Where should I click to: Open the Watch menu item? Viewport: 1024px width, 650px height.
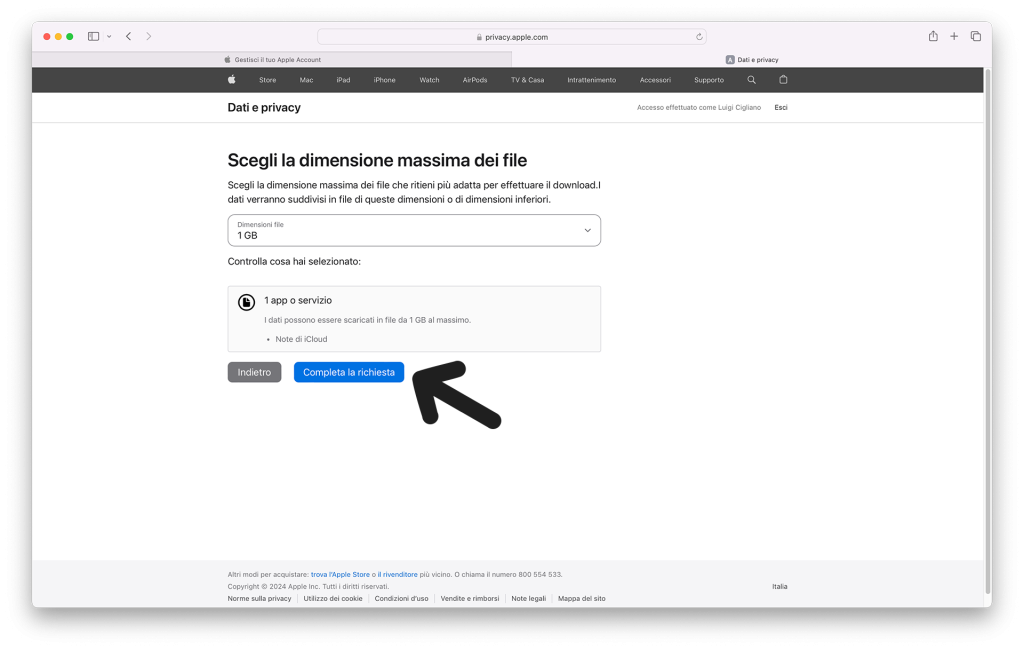429,80
